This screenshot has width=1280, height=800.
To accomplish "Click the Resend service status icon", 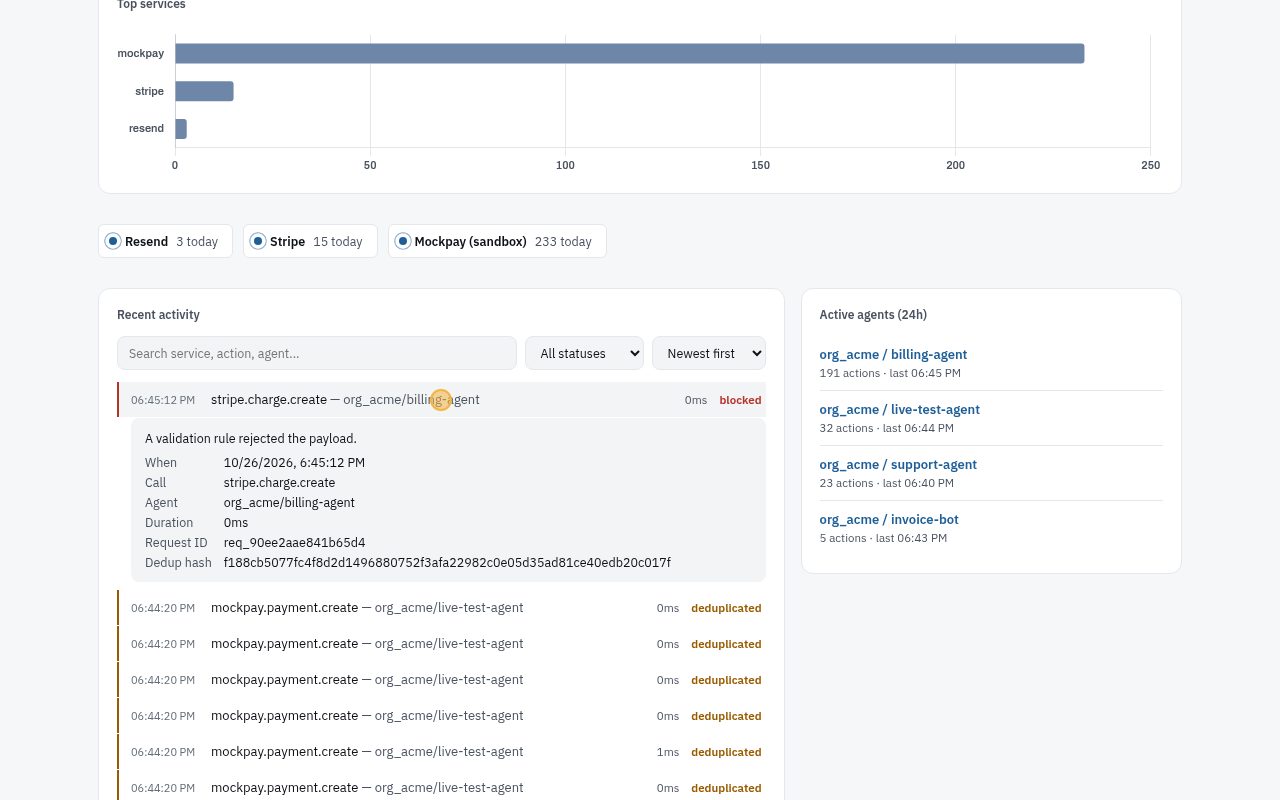I will (113, 241).
